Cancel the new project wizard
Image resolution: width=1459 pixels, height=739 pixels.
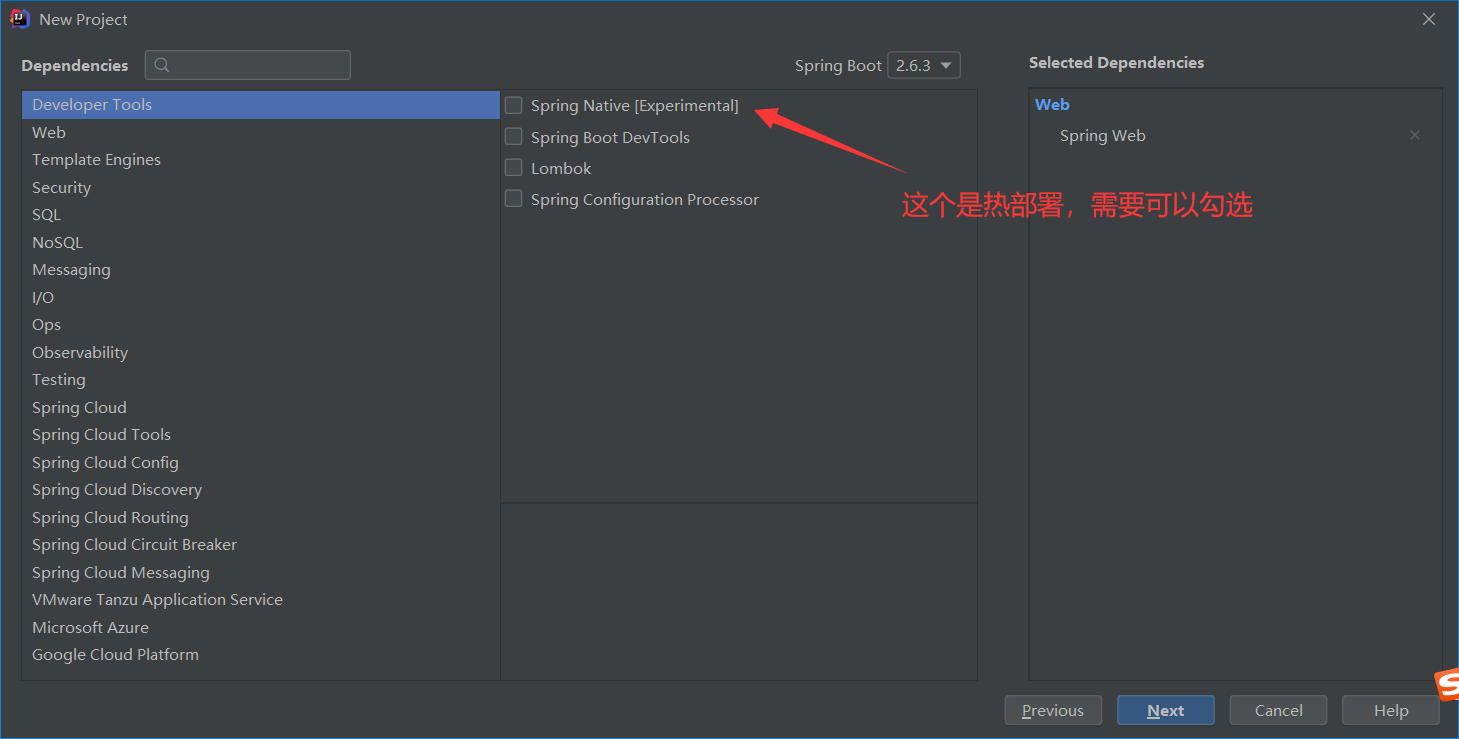click(x=1278, y=710)
